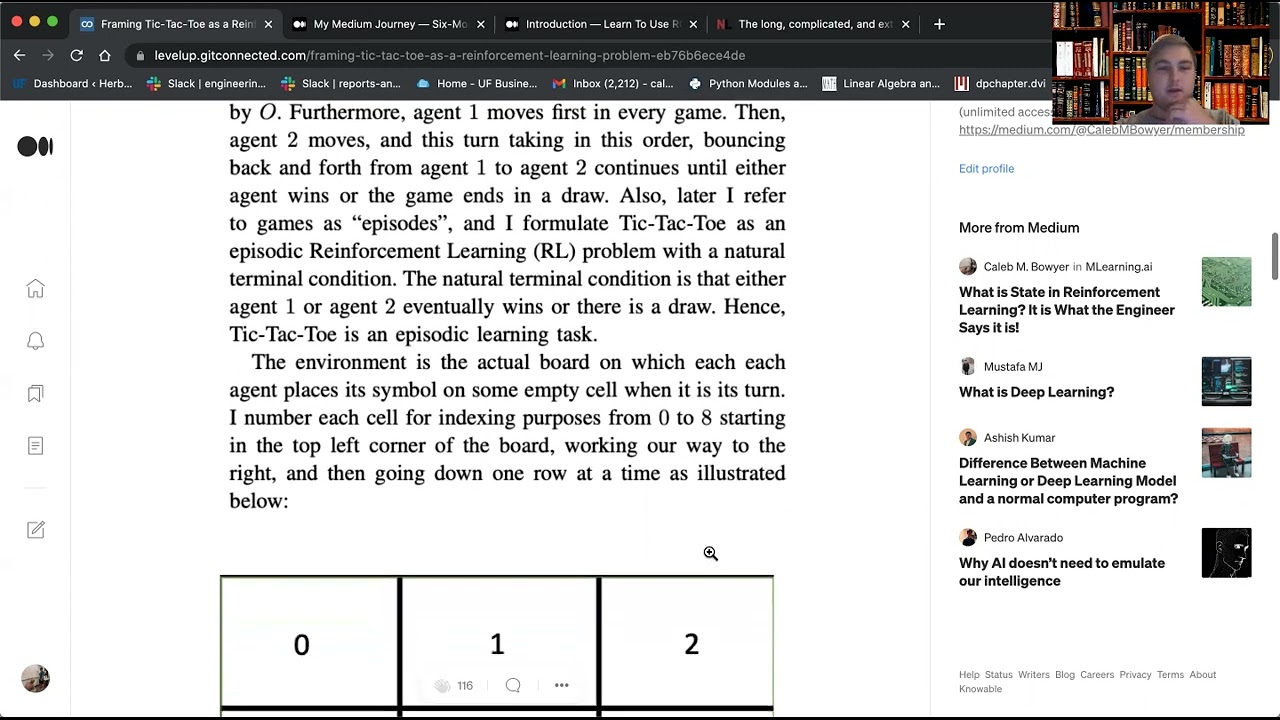Open the user avatar in sidebar
This screenshot has height=720, width=1280.
click(x=35, y=679)
